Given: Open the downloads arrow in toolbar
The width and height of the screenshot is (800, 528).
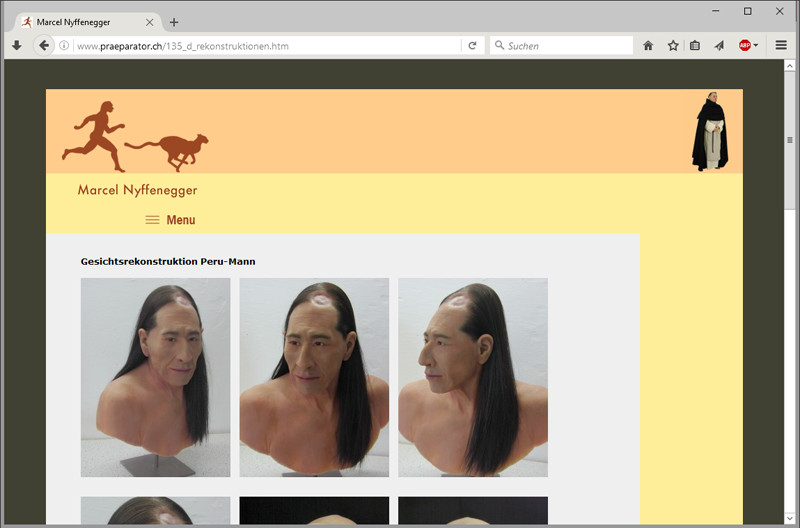Looking at the screenshot, I should pyautogui.click(x=17, y=45).
